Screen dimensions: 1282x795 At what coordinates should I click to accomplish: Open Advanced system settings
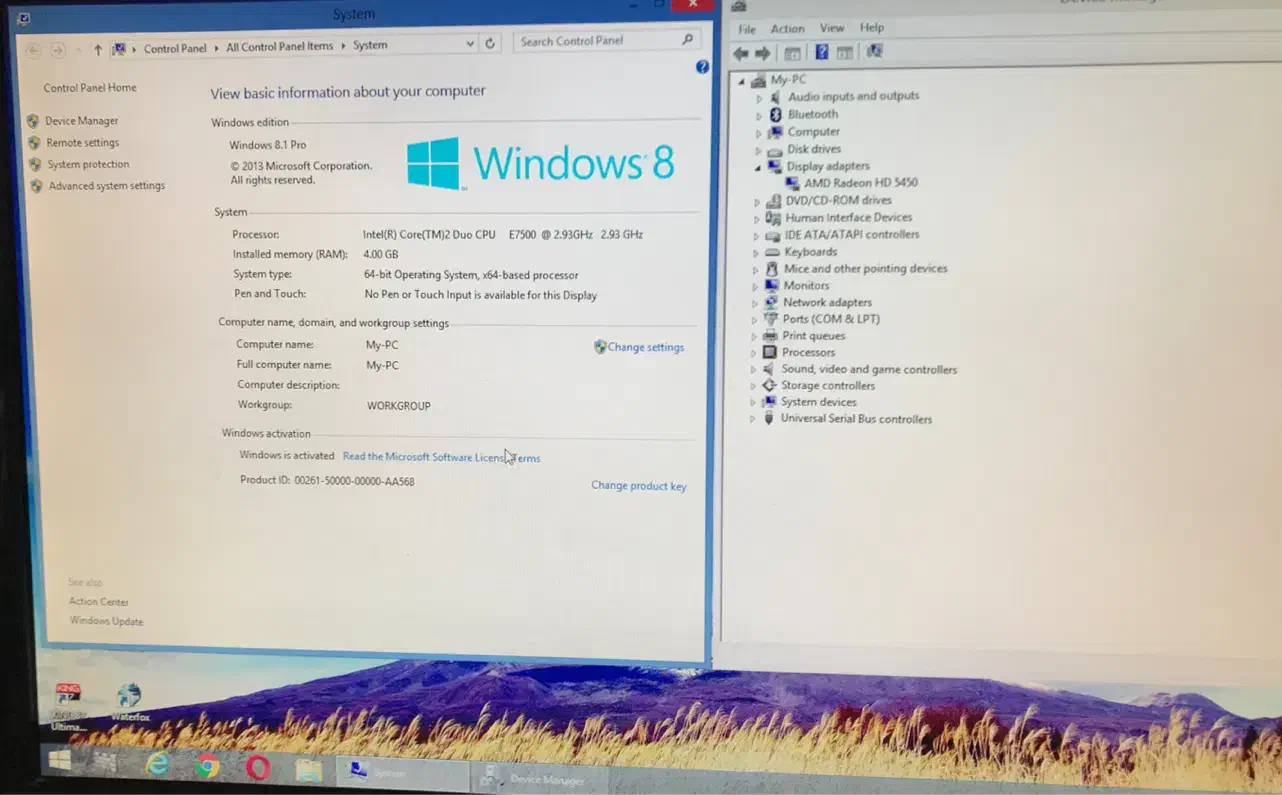107,186
